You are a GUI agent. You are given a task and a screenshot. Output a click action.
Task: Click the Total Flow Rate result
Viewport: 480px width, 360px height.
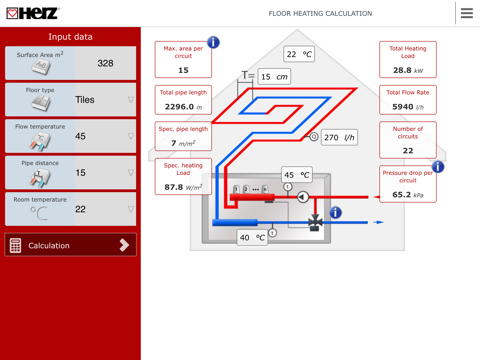pos(408,100)
